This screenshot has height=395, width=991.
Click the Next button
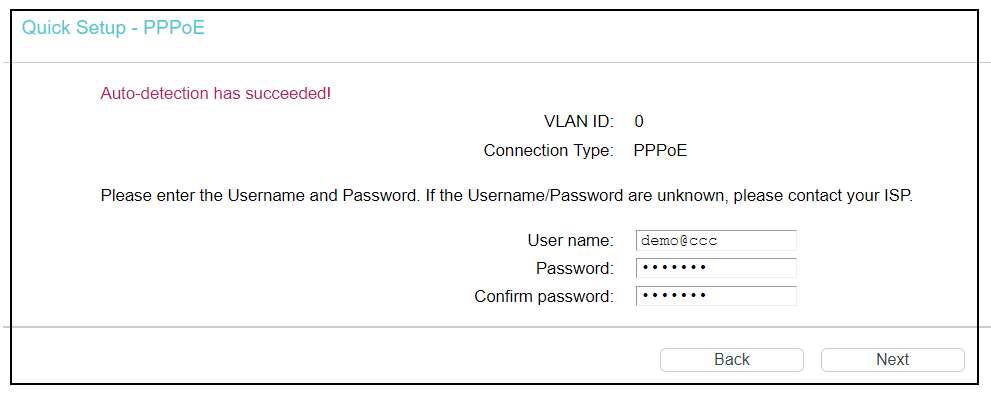pos(892,360)
